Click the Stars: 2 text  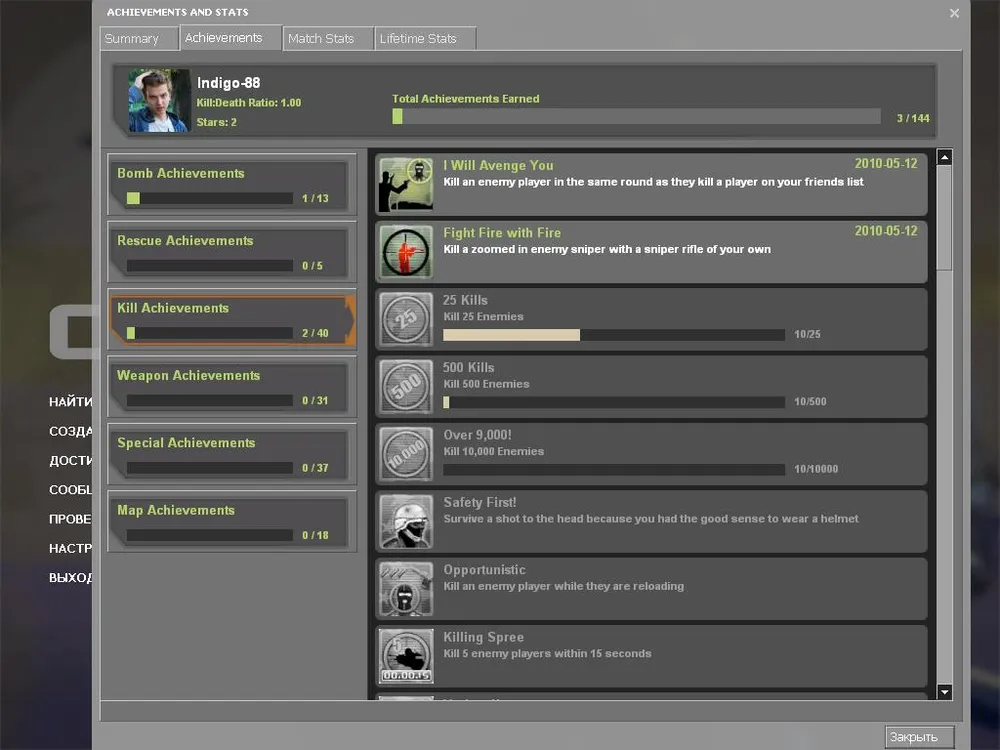(216, 122)
